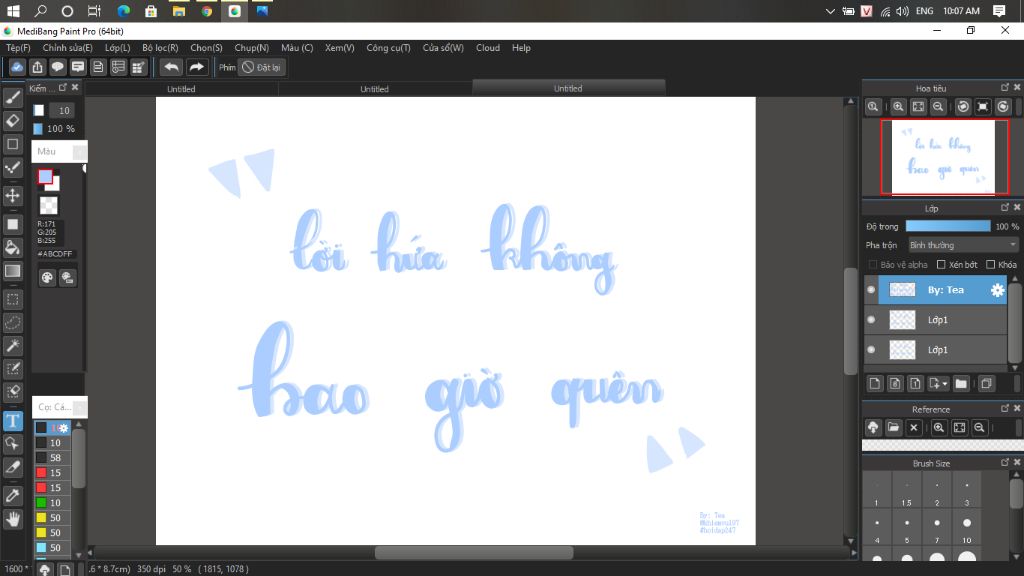Image resolution: width=1024 pixels, height=576 pixels.
Task: Open the Bộ lọc(R) menu
Action: pos(160,48)
